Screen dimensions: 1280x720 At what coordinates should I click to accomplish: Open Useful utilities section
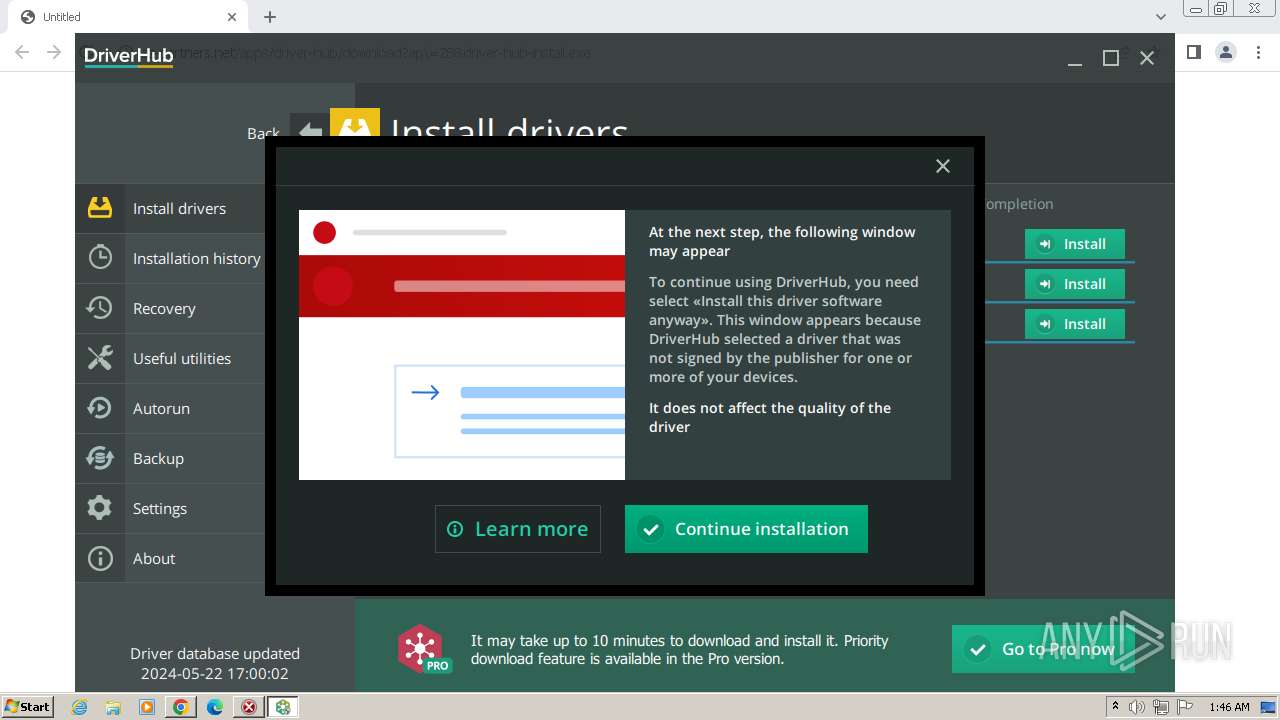tap(170, 358)
